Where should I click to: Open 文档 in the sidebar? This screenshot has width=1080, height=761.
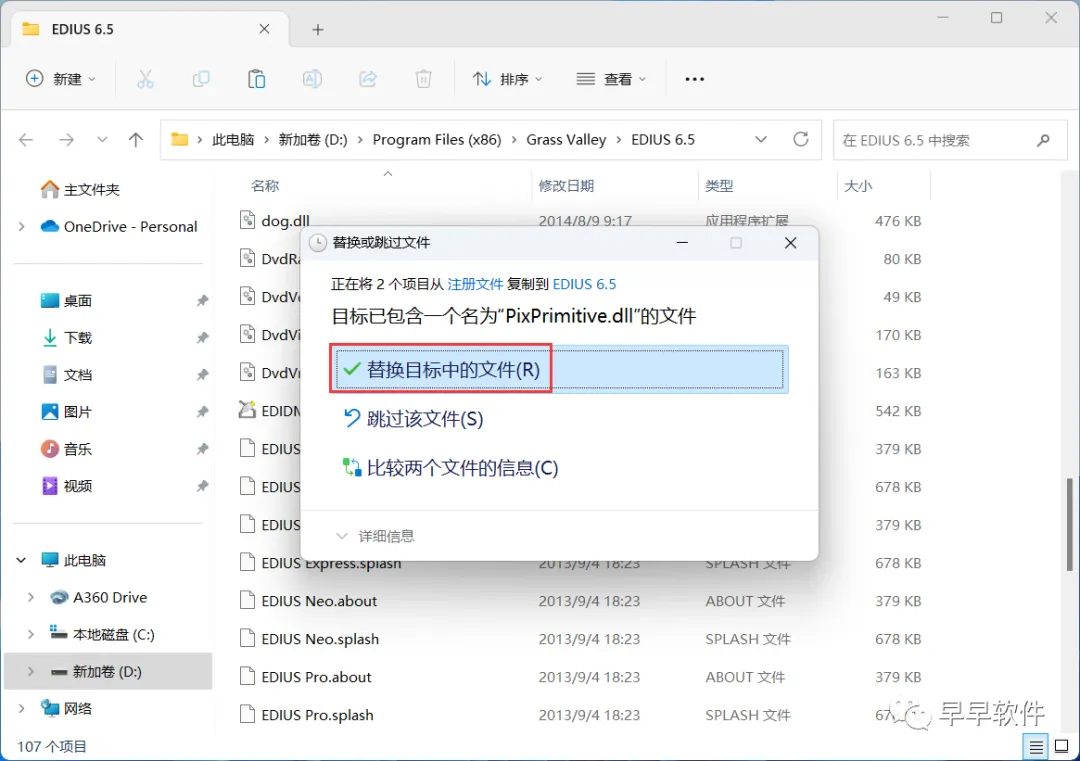(x=66, y=375)
